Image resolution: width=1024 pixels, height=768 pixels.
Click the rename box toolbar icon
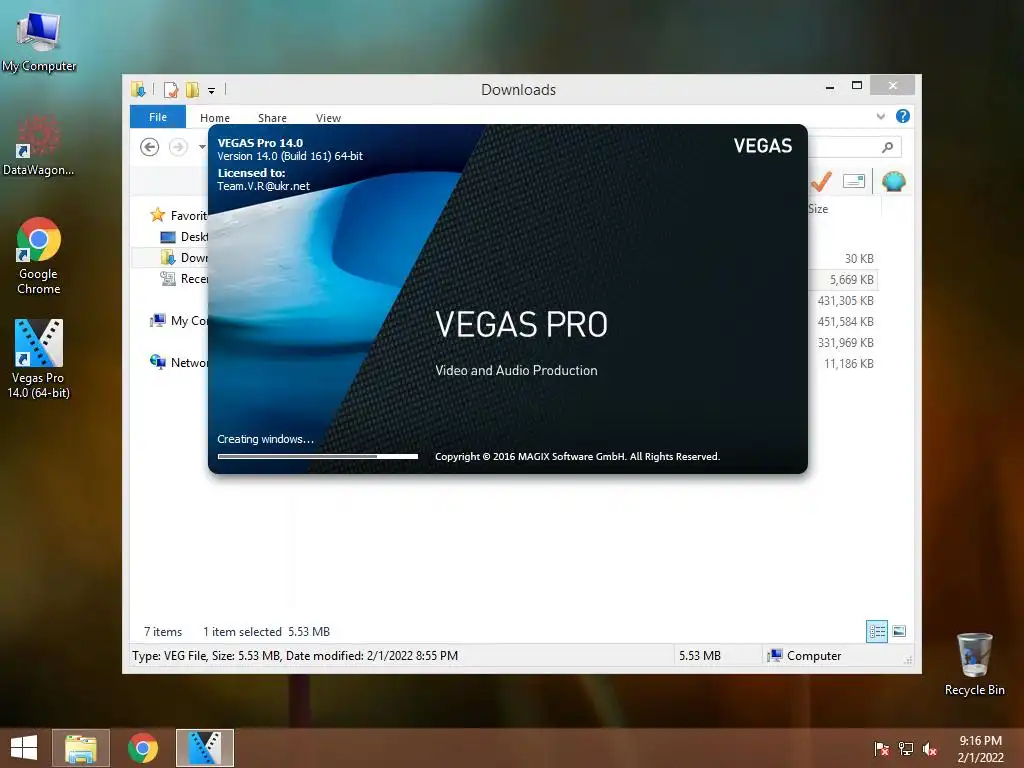pos(854,181)
